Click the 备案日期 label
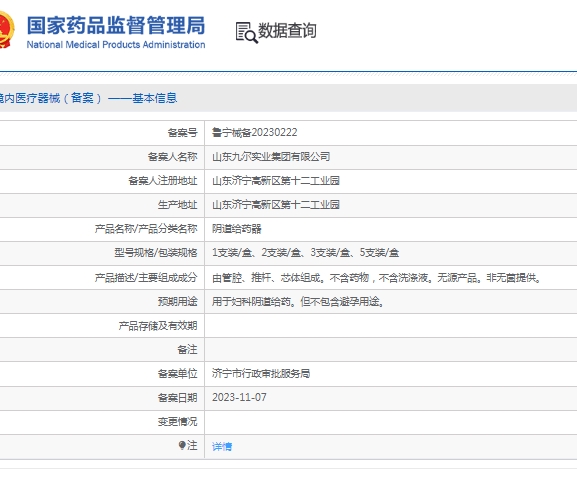Screen dimensions: 577x482 tap(177, 398)
